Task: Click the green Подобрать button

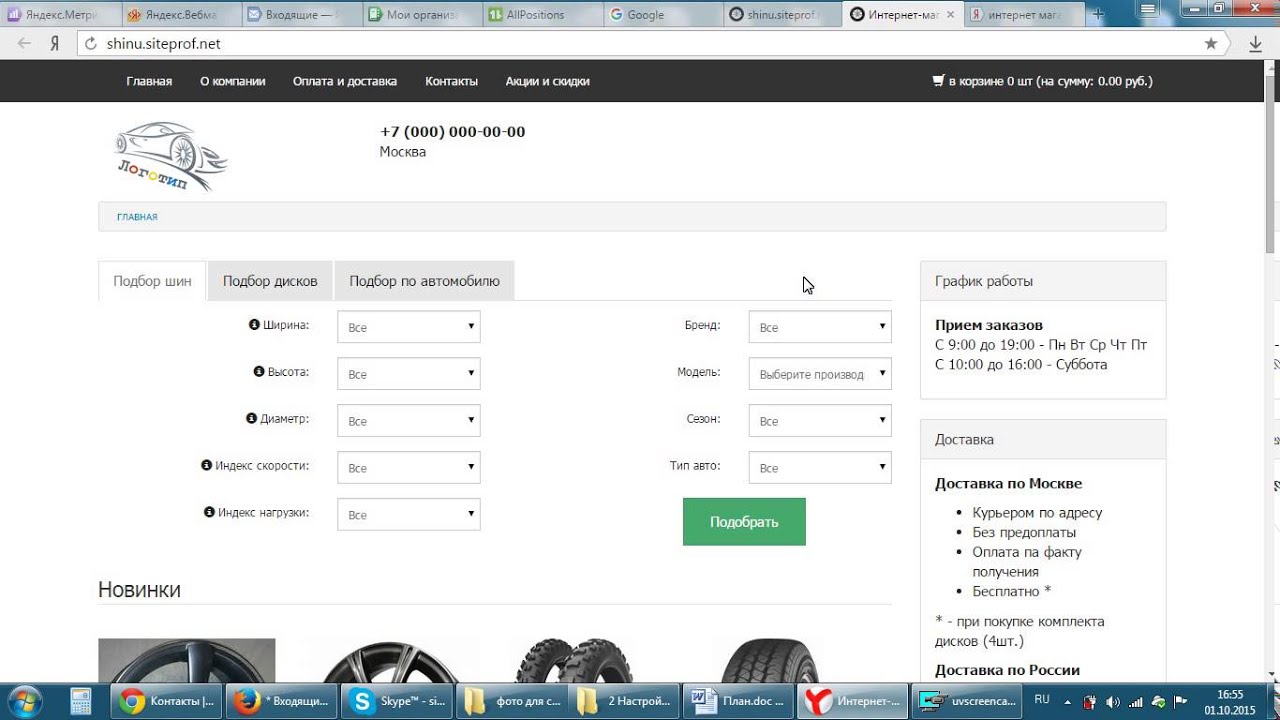Action: [x=744, y=522]
